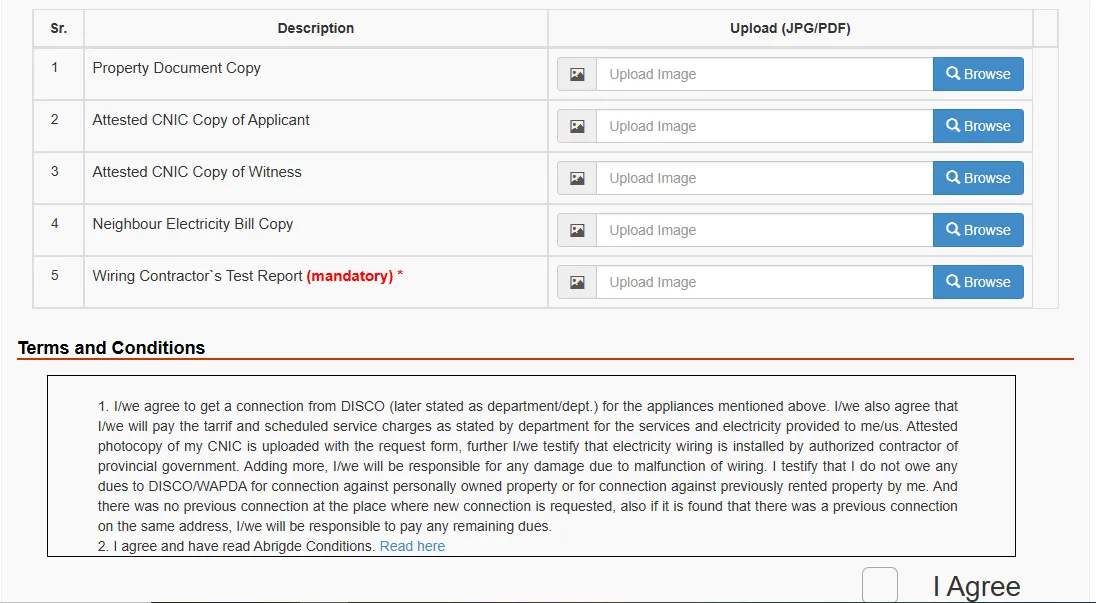1096x603 pixels.
Task: Click the 'Upload (JPG/PDF)' column header
Action: (x=791, y=29)
